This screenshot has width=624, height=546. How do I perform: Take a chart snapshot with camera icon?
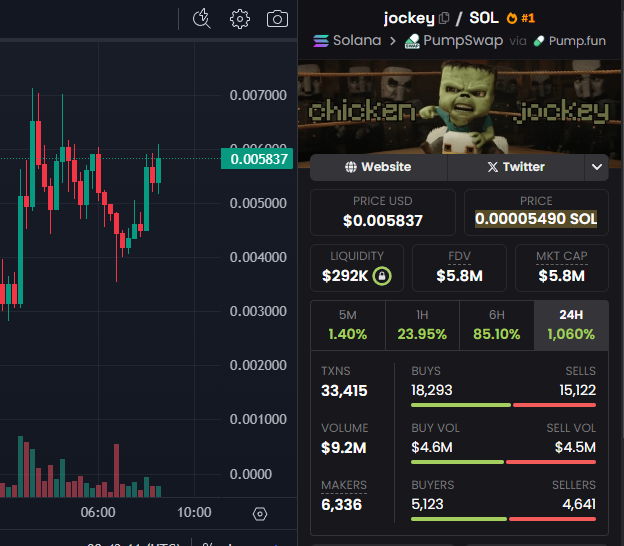tap(277, 19)
